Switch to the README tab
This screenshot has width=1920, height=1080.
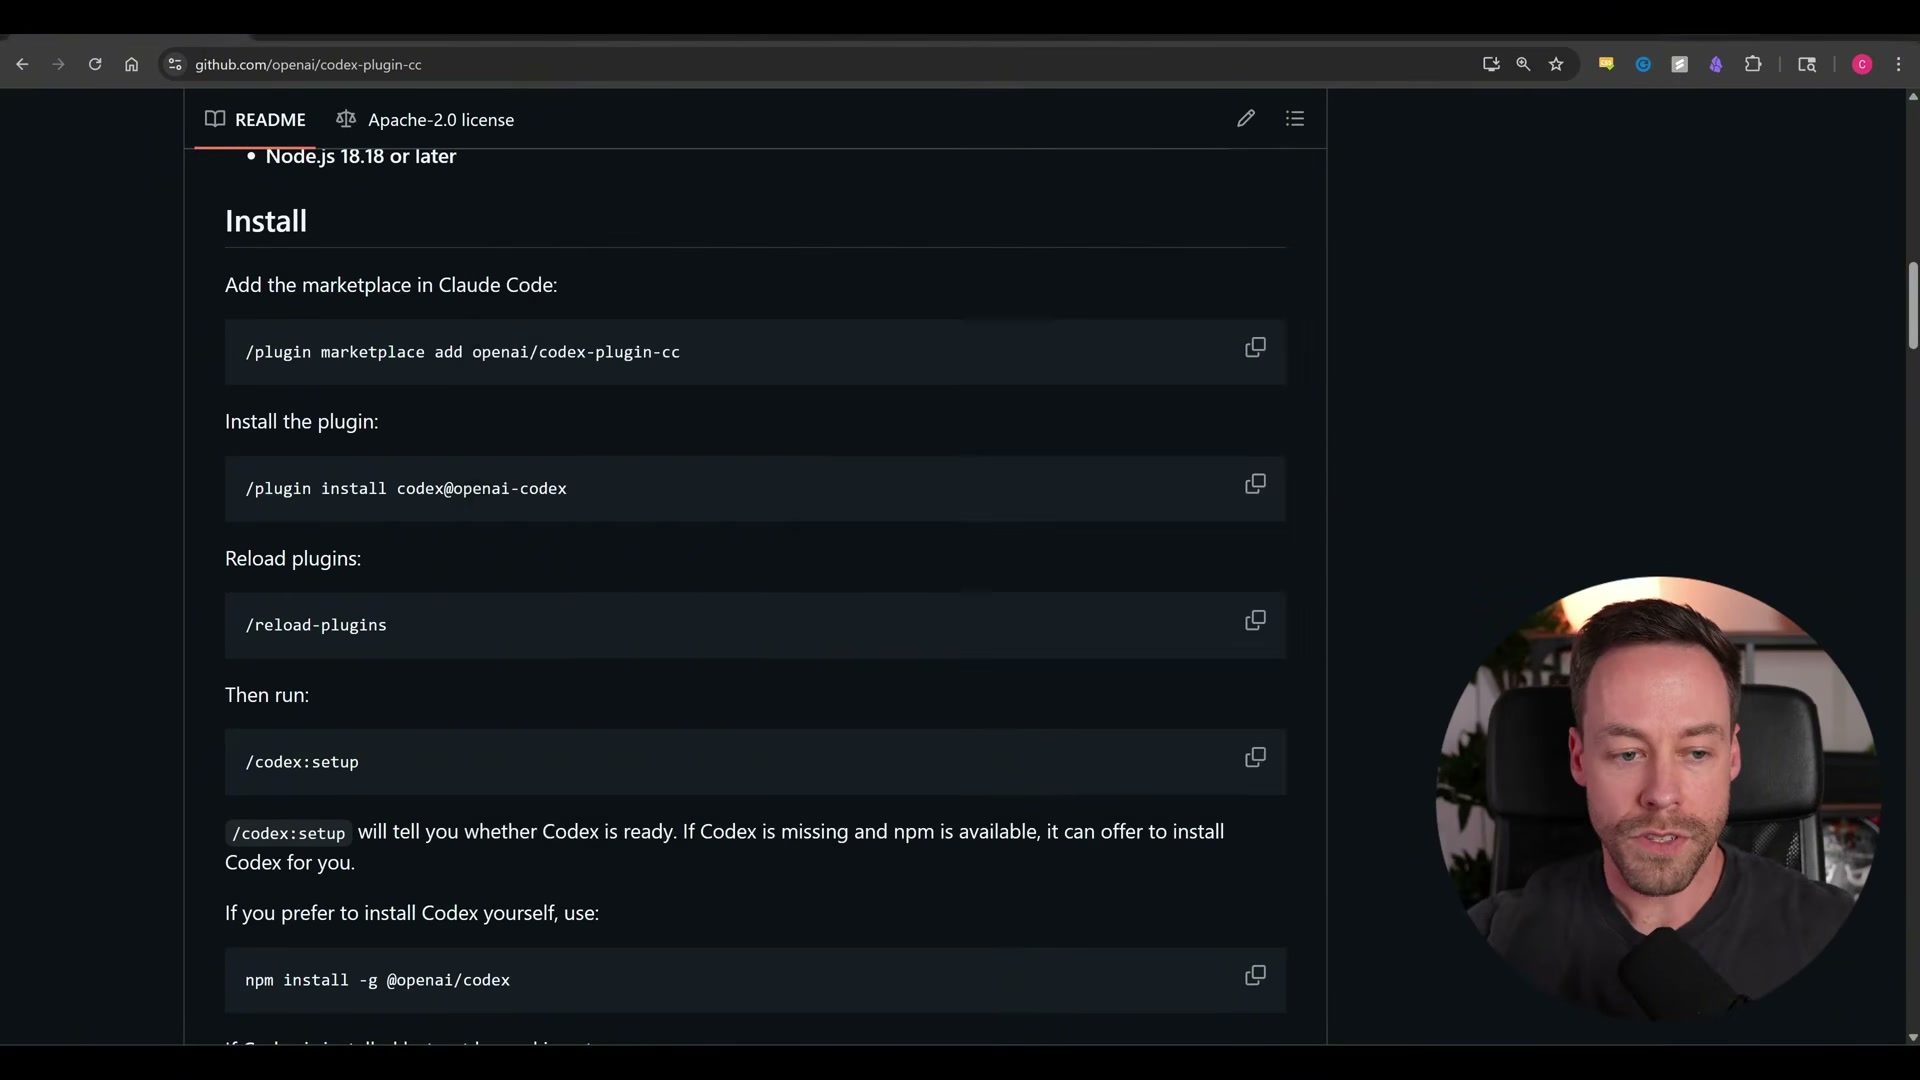tap(270, 119)
